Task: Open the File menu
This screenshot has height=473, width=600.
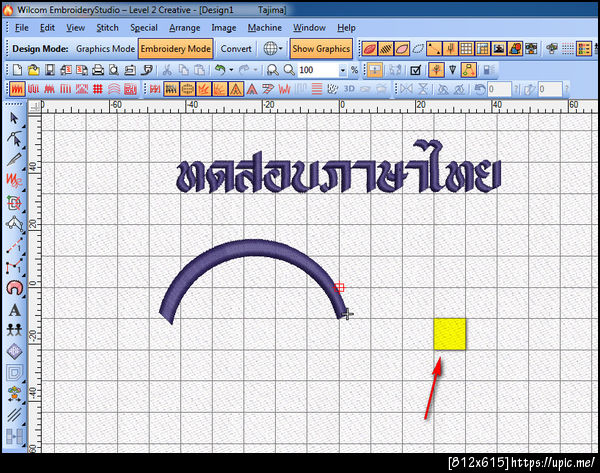Action: (x=22, y=28)
